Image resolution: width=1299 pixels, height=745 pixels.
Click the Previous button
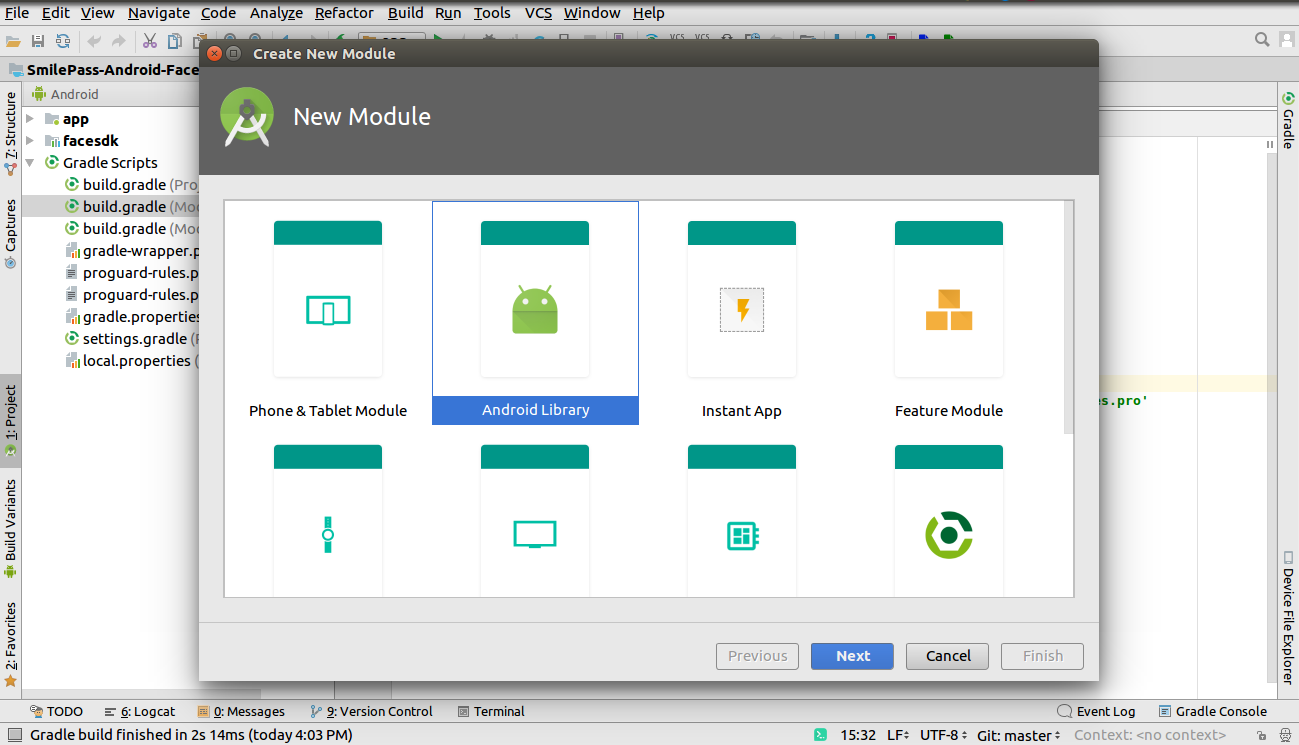757,656
